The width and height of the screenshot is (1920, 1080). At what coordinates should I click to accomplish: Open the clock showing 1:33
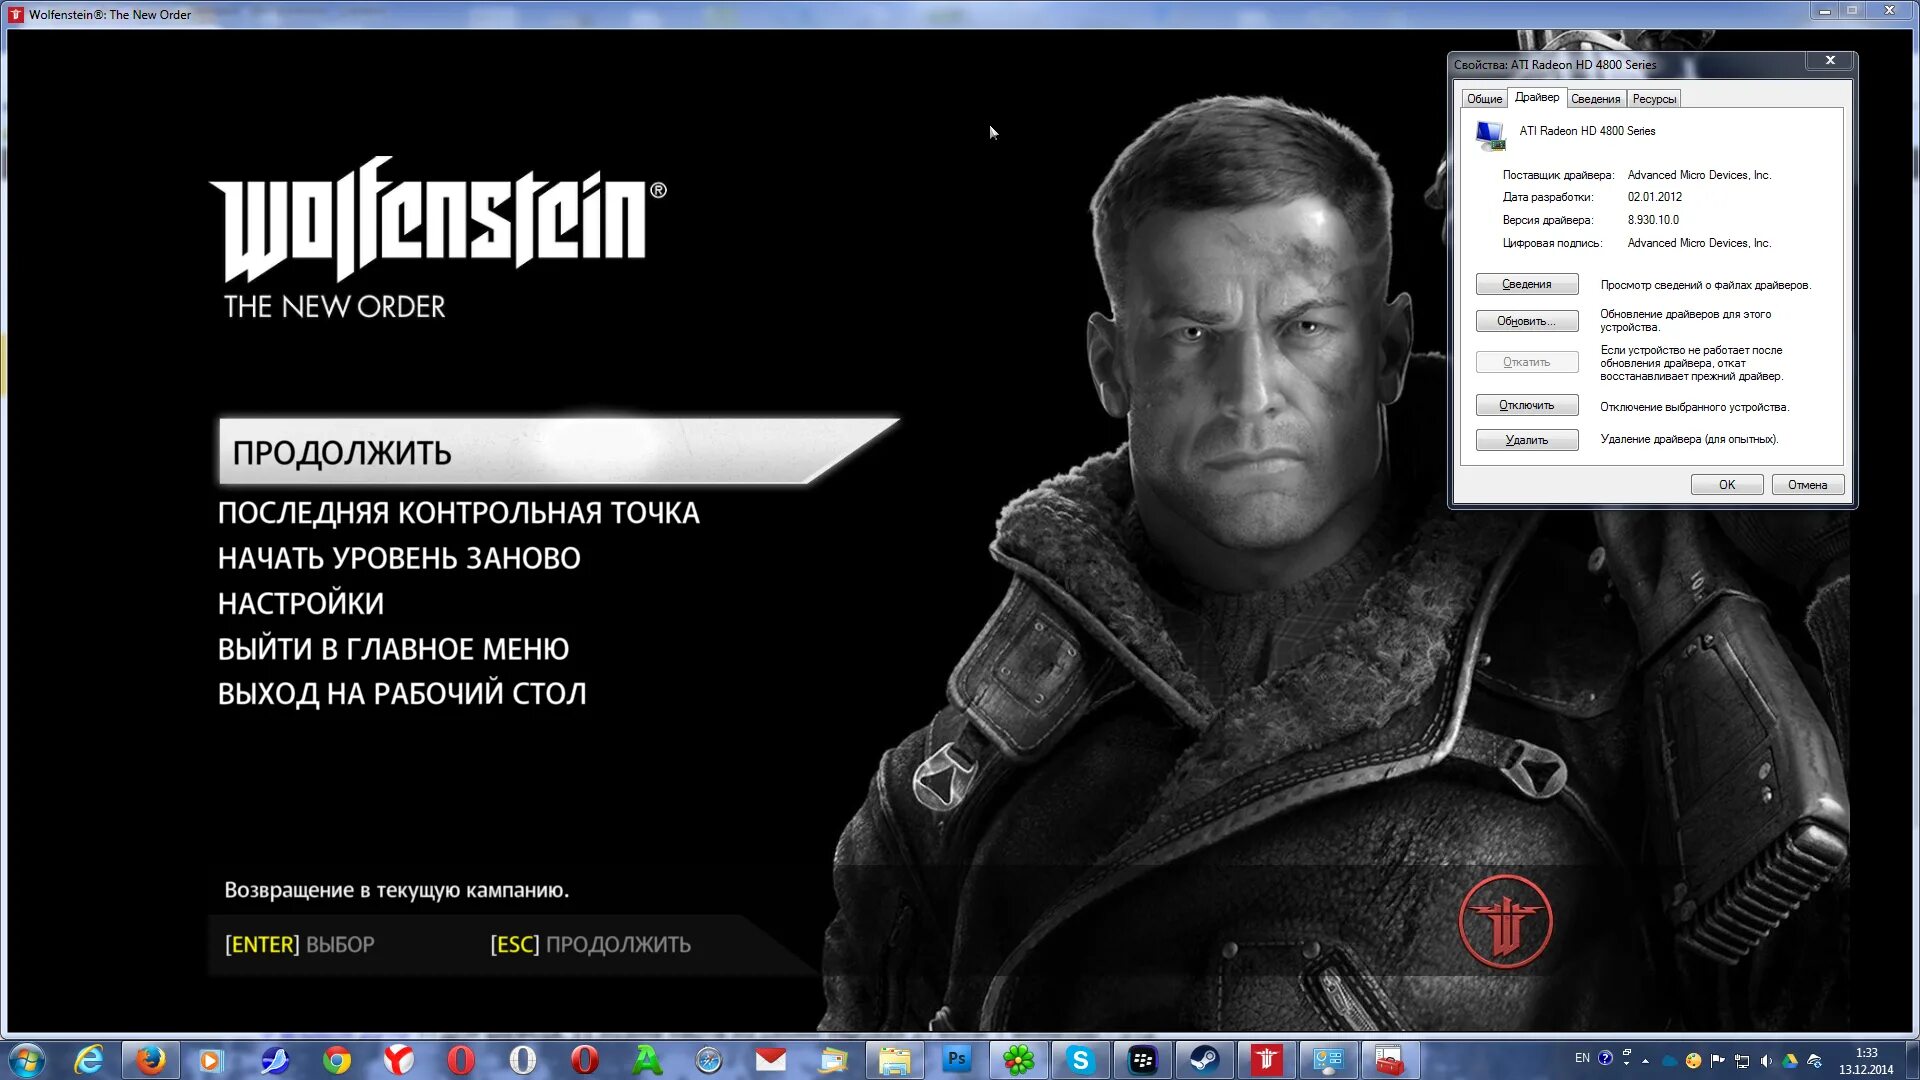point(1866,1061)
